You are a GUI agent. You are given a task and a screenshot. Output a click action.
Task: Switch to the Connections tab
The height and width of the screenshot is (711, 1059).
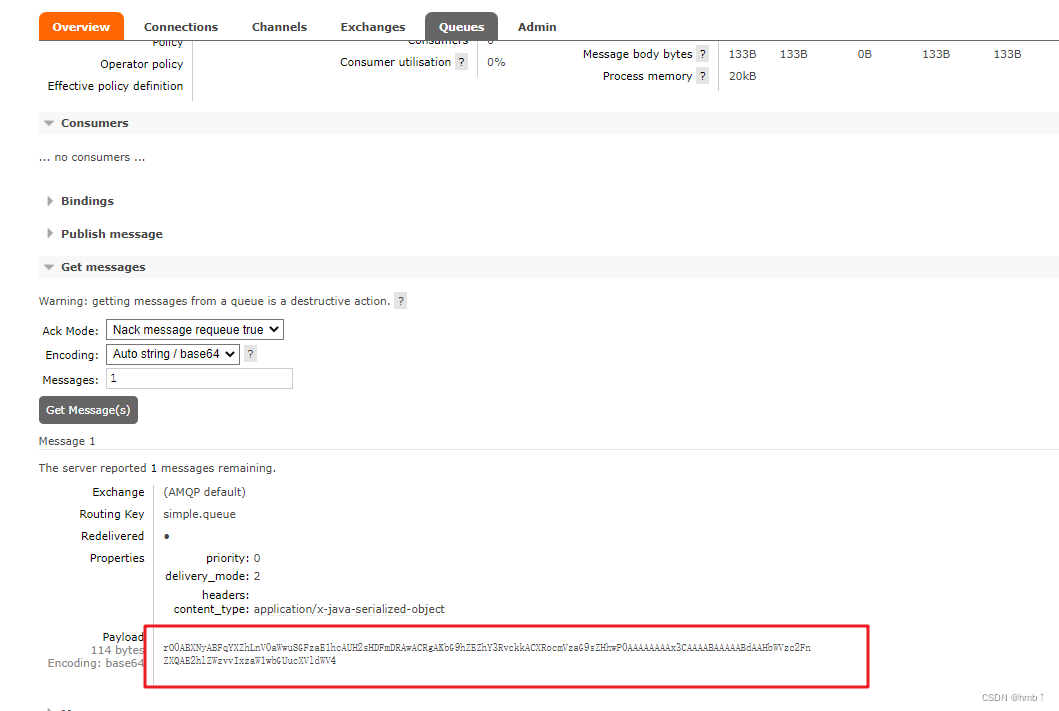181,27
